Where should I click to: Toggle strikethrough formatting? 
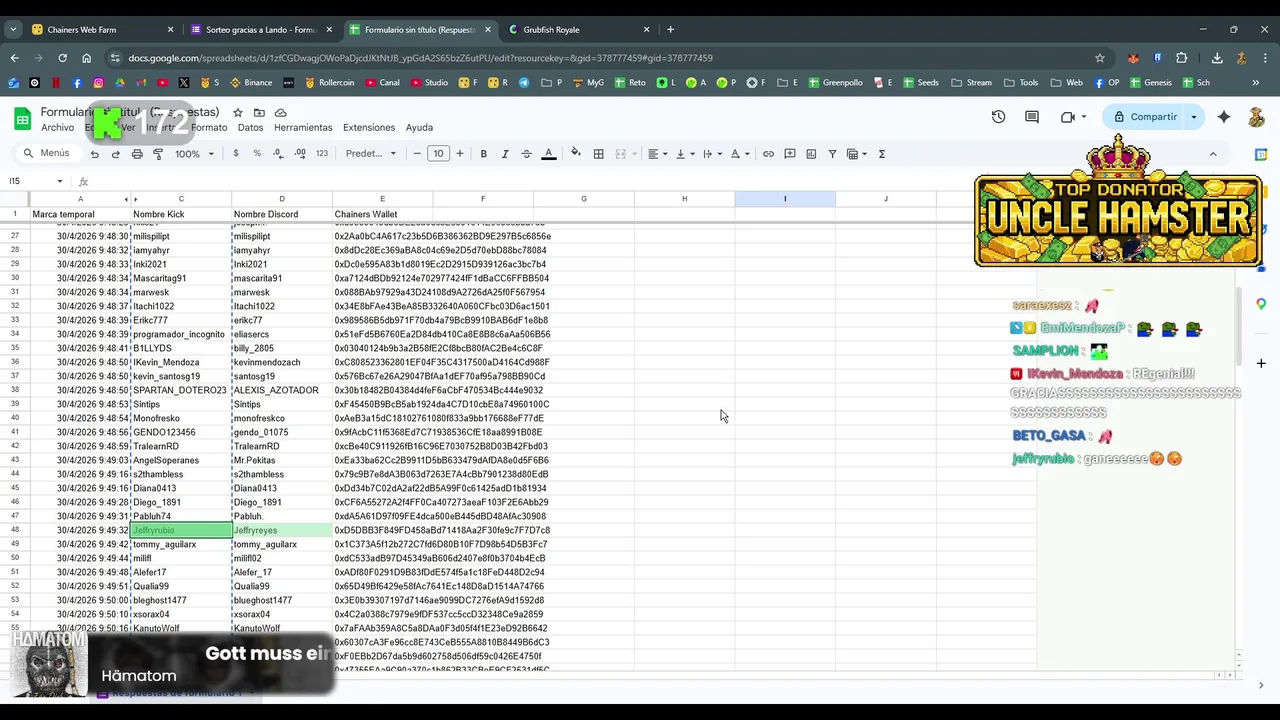pos(526,154)
